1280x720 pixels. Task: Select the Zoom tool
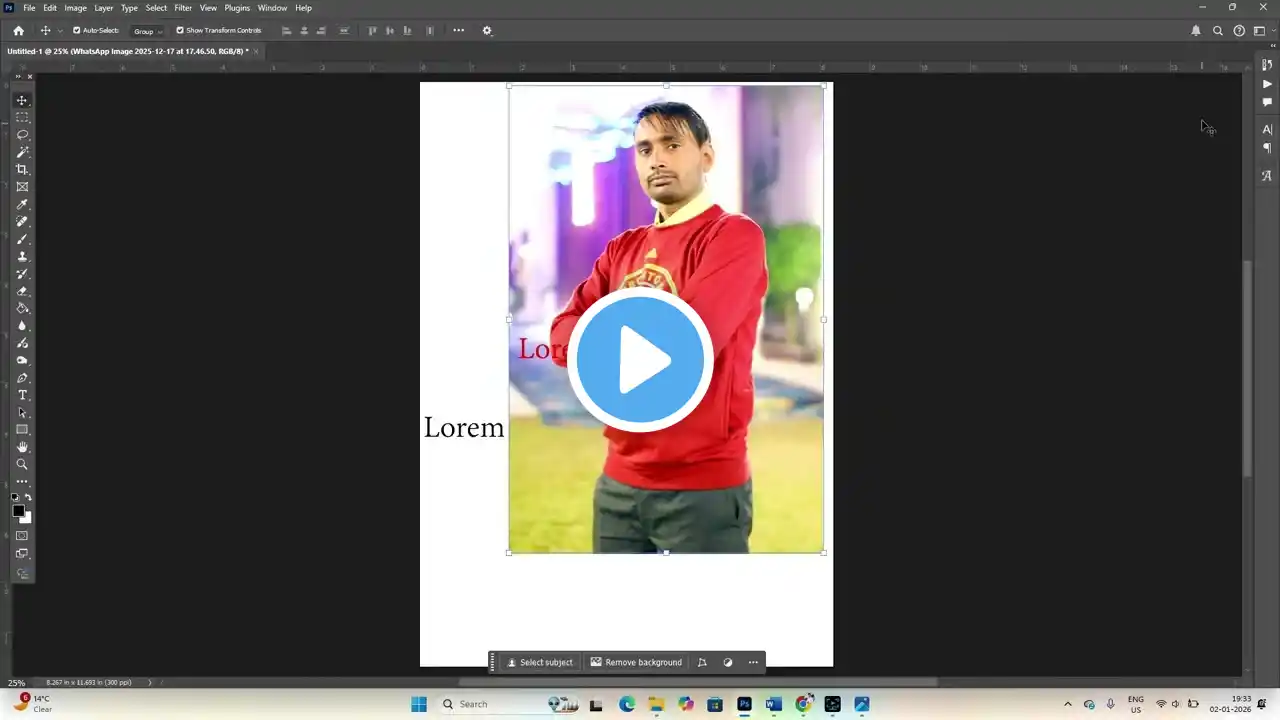coord(22,464)
